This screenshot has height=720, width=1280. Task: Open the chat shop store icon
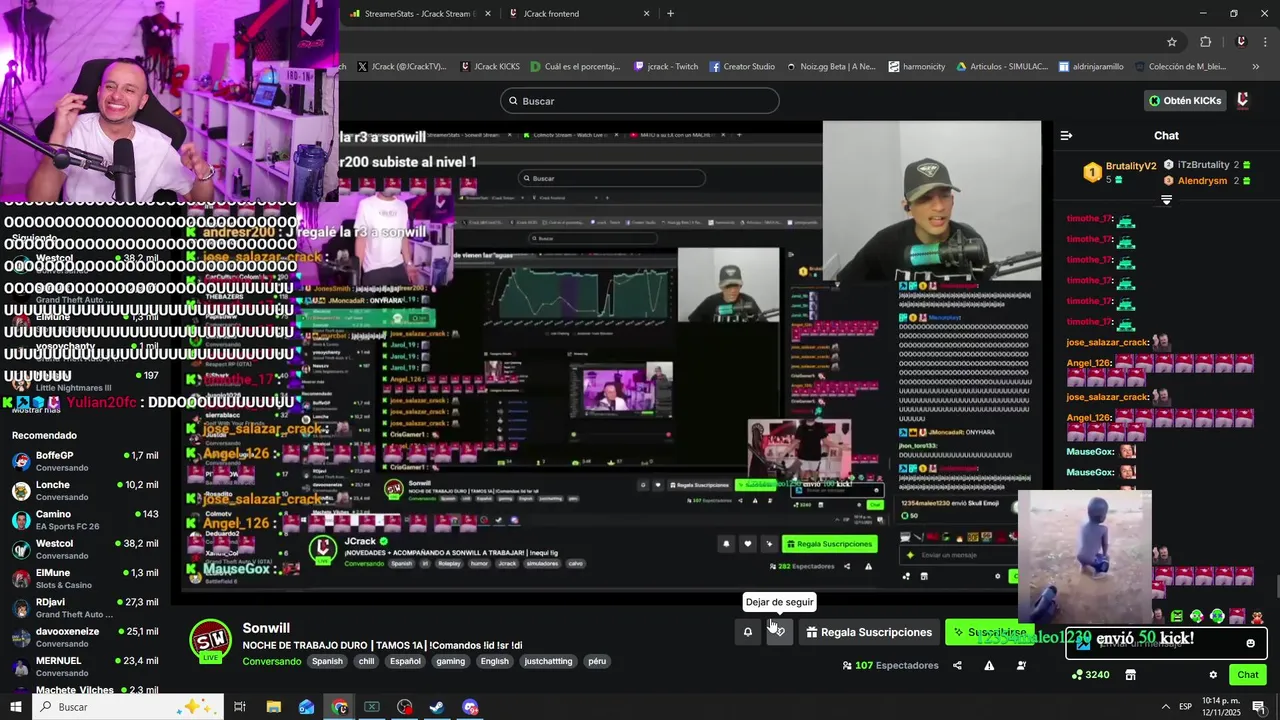1130,675
